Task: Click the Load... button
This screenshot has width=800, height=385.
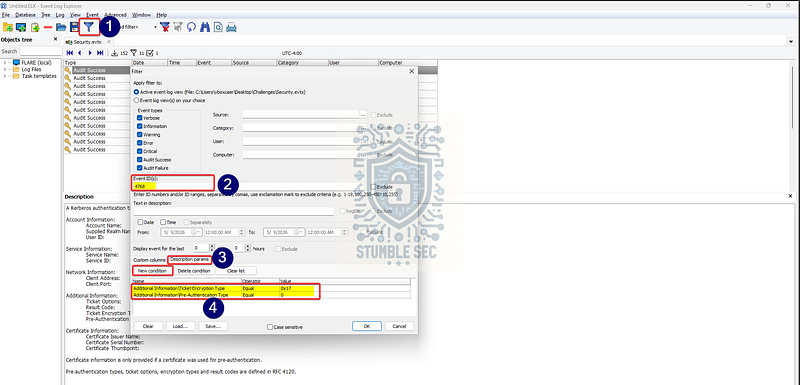Action: point(180,326)
